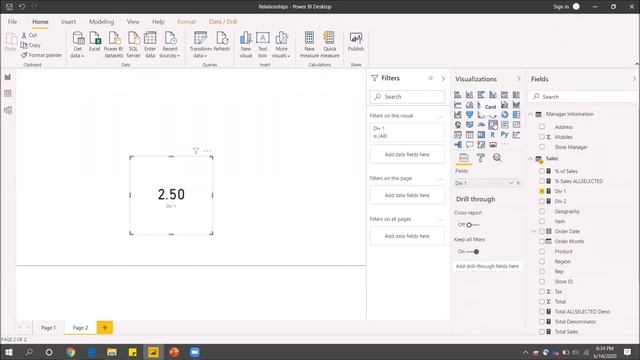Select the Filled map visualization
640x360 pixels.
(x=469, y=124)
